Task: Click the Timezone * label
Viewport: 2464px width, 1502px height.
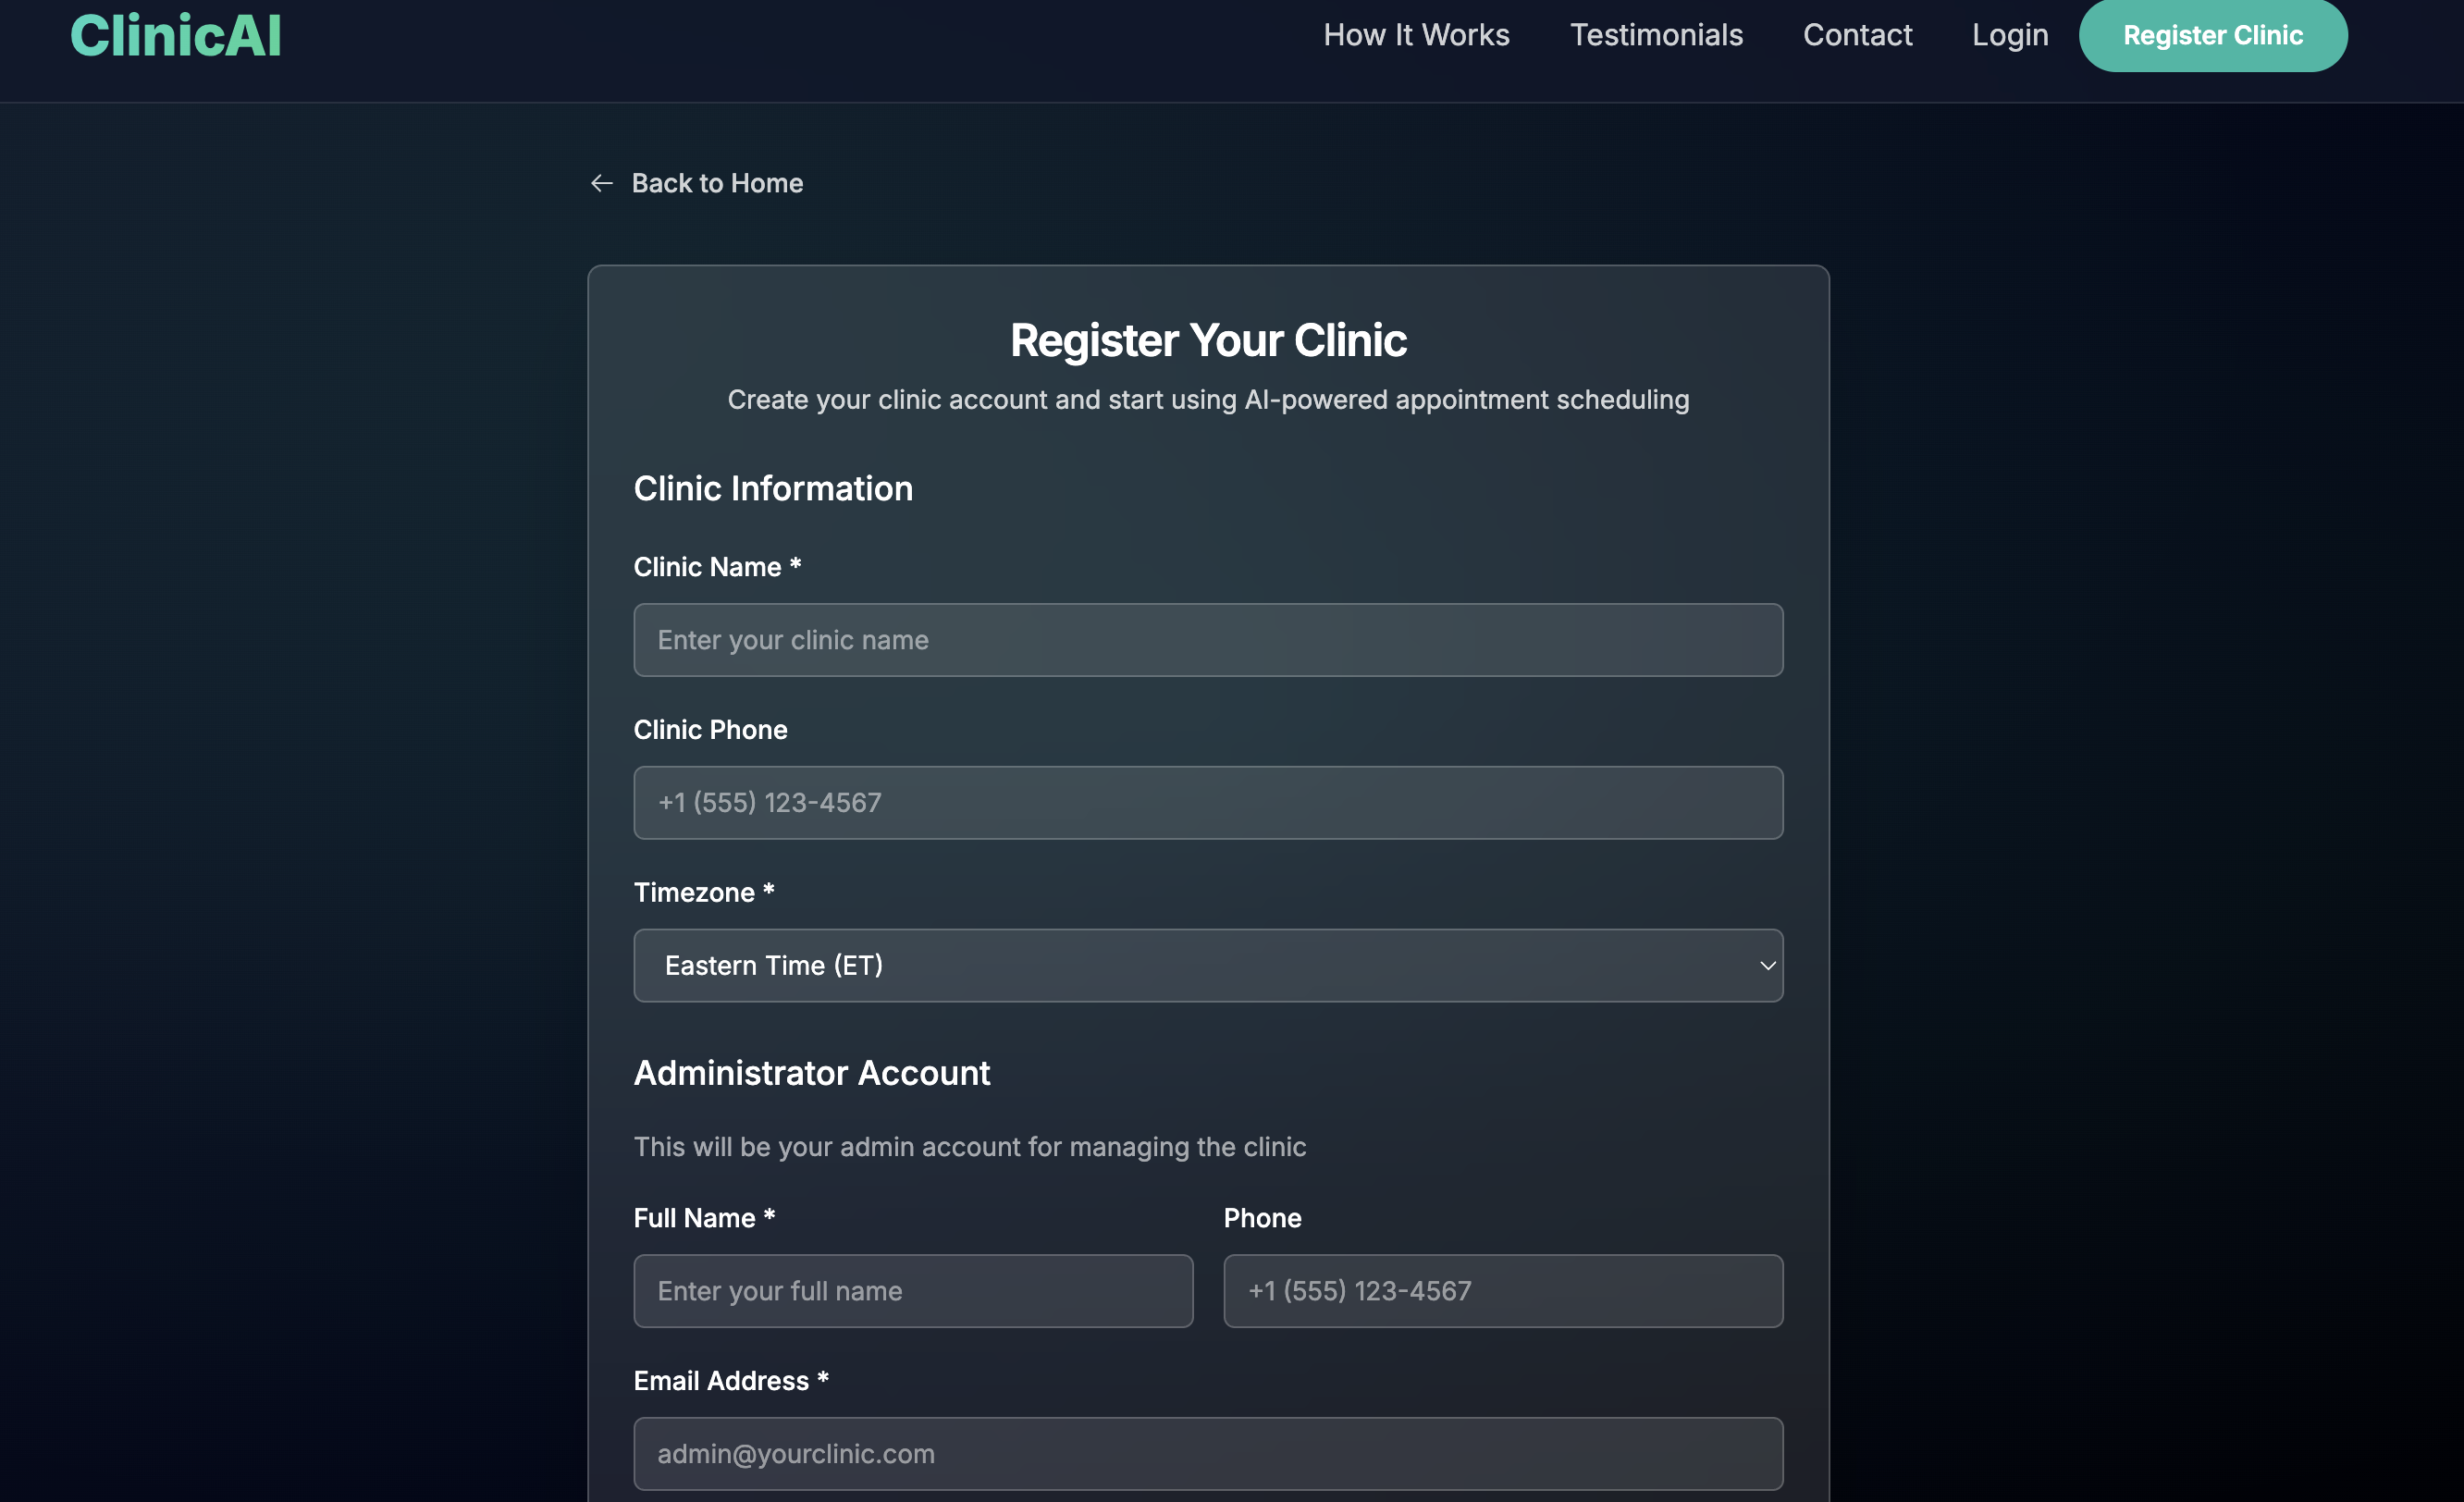Action: (x=704, y=892)
